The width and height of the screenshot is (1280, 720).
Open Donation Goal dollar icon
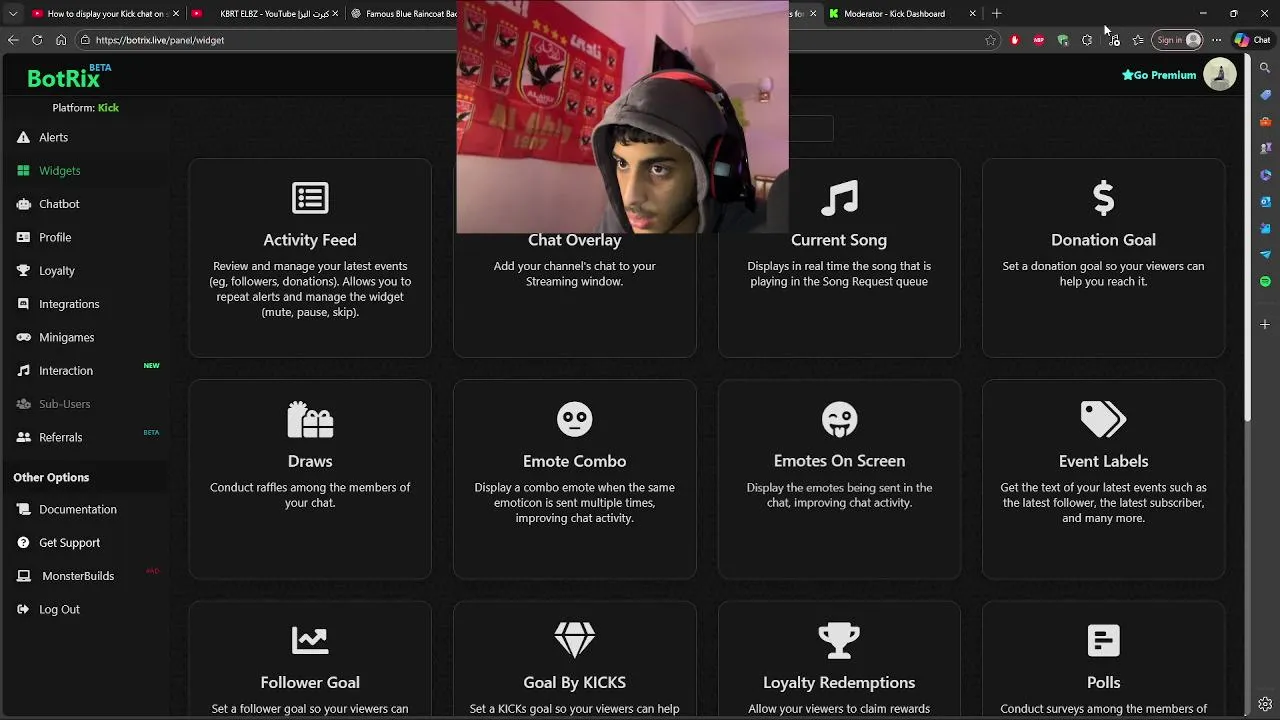(1103, 198)
